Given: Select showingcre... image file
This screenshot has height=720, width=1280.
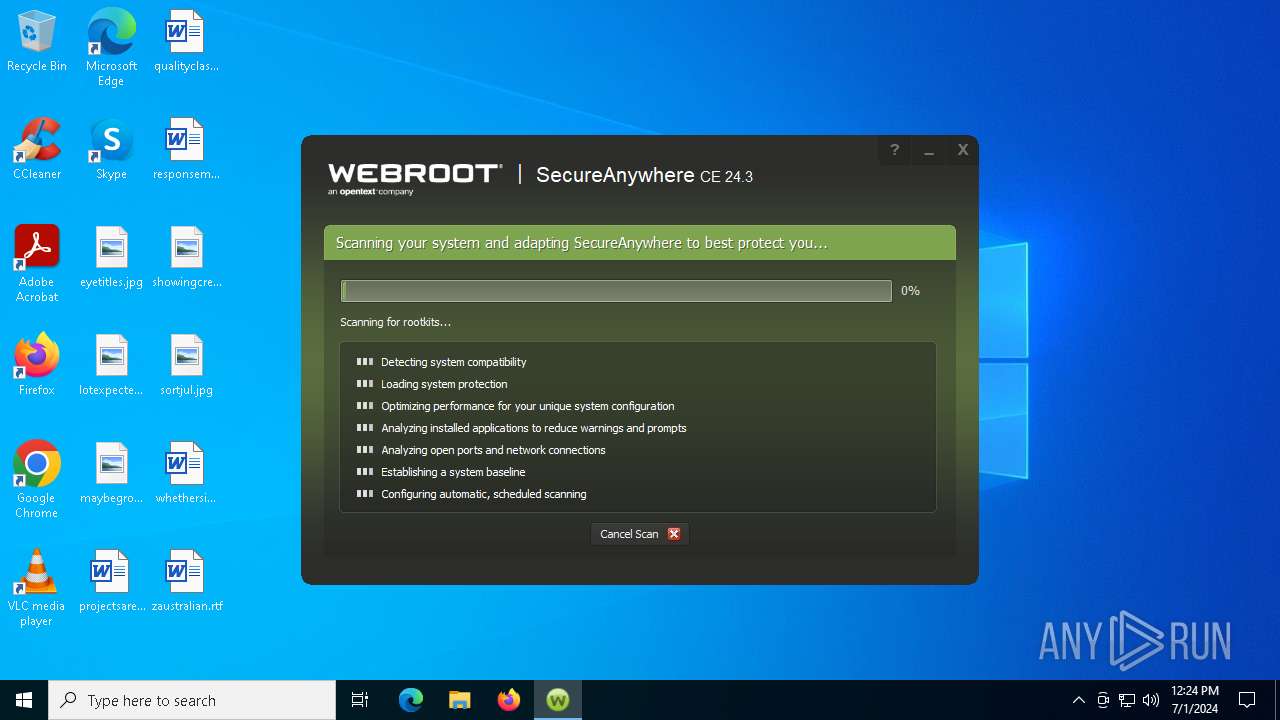Looking at the screenshot, I should (186, 258).
